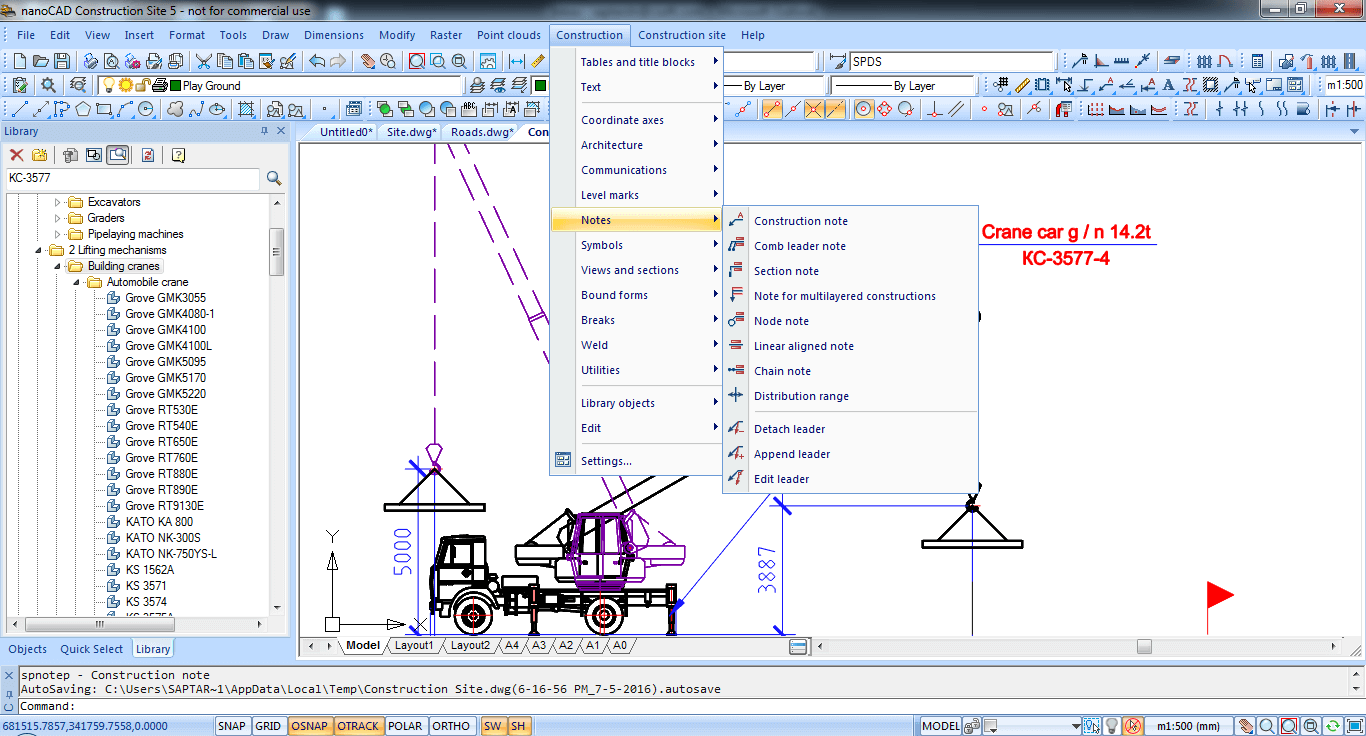
Task: Click the new folder icon in Library panel
Action: click(39, 155)
